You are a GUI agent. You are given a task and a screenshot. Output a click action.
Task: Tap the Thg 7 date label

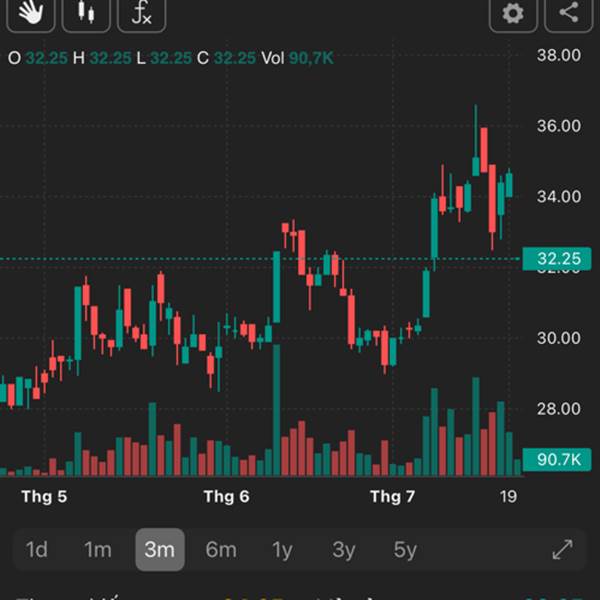(x=393, y=497)
